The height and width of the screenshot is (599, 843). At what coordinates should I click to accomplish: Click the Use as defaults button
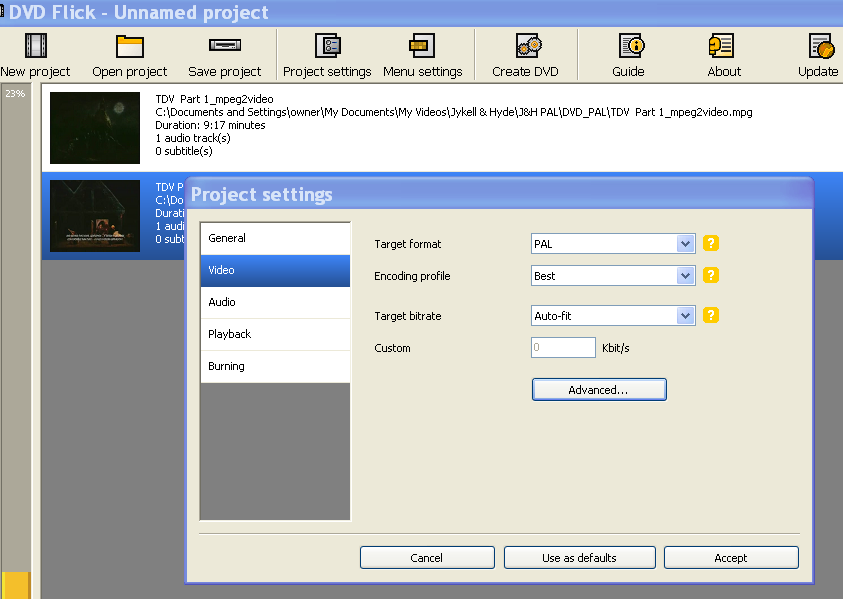click(x=580, y=558)
